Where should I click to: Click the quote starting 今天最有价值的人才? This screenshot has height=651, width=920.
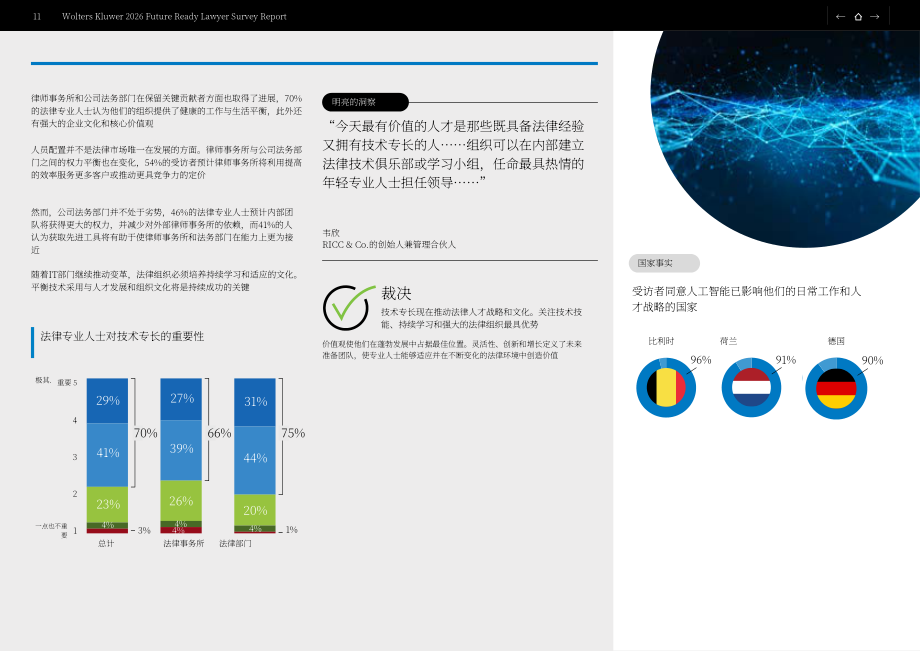(454, 154)
